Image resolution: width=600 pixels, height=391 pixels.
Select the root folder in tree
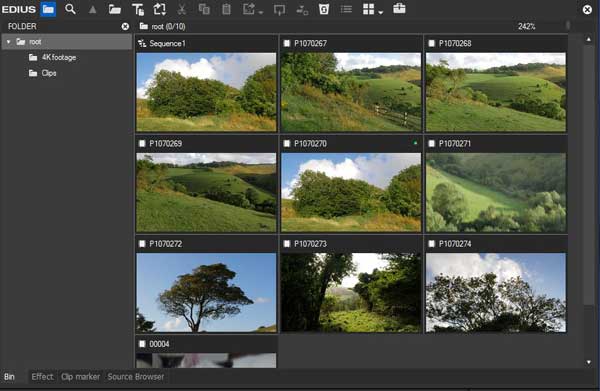point(67,42)
